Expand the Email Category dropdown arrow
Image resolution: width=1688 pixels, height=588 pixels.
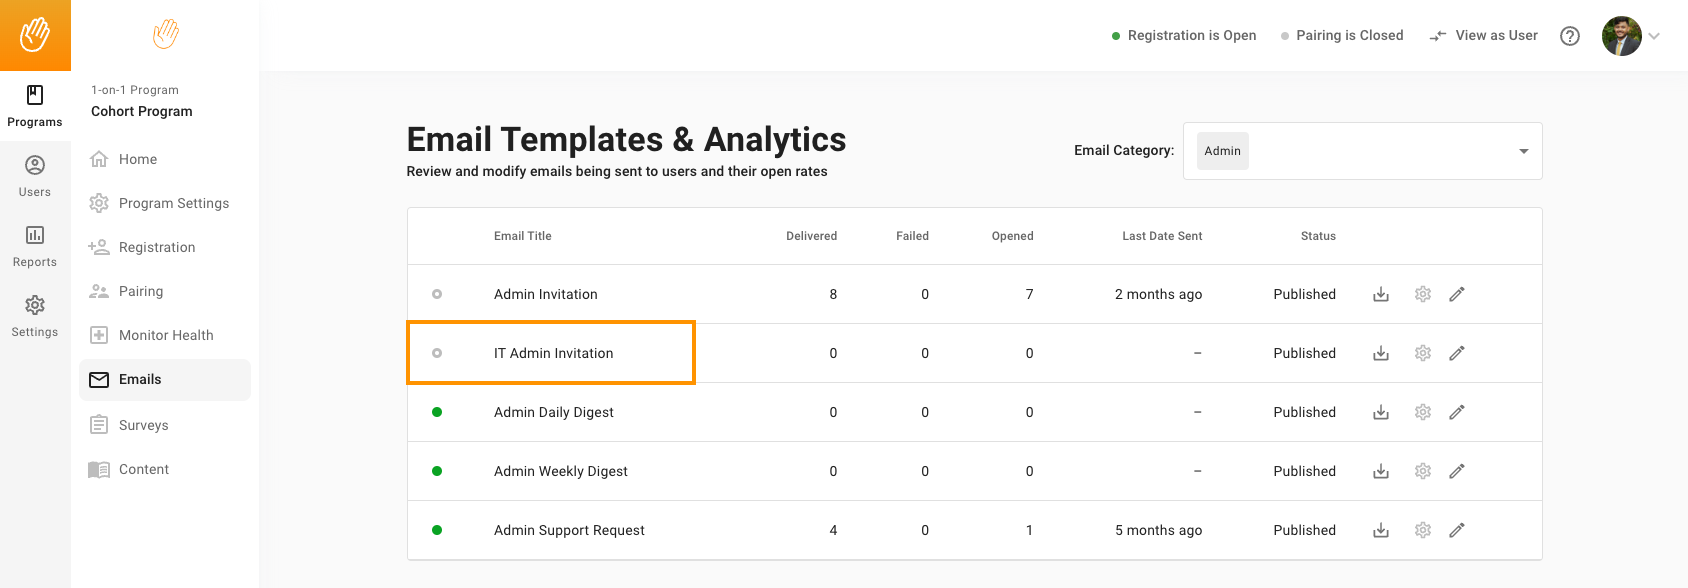[x=1523, y=151]
